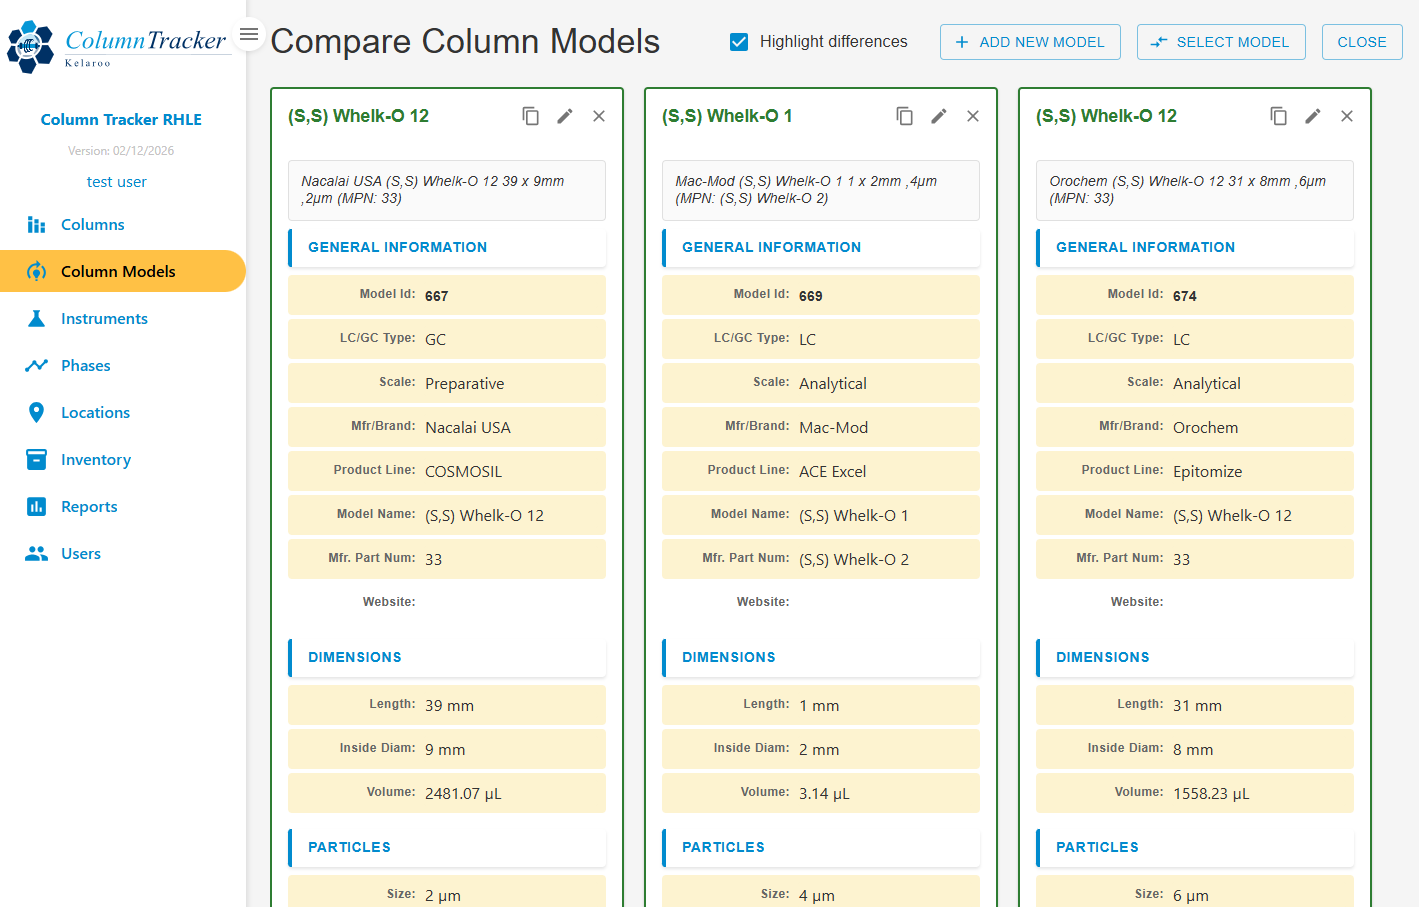Image resolution: width=1419 pixels, height=907 pixels.
Task: Go to Instruments page
Action: coord(104,319)
